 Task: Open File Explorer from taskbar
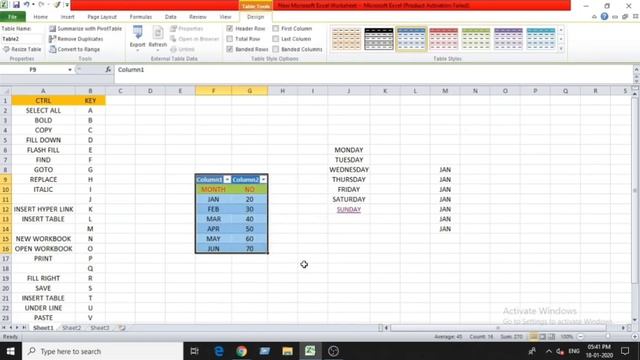pos(287,351)
